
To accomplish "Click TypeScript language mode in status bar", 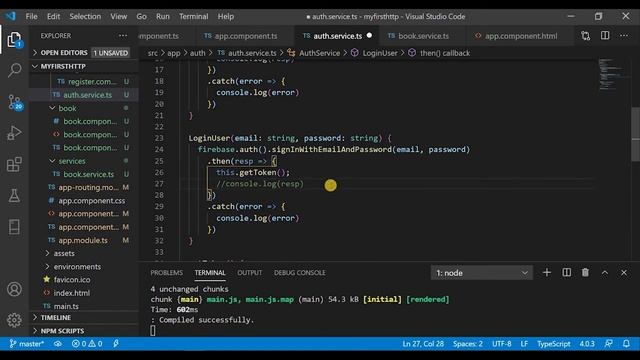I will 553,344.
